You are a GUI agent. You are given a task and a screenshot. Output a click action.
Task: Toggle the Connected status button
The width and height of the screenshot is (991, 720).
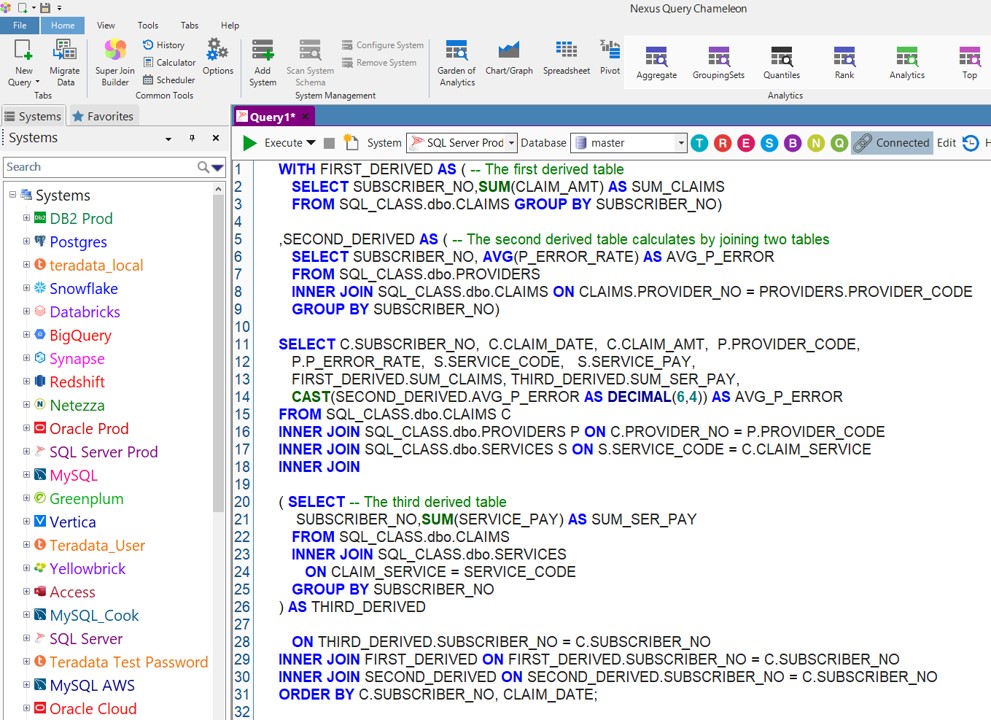[x=892, y=143]
